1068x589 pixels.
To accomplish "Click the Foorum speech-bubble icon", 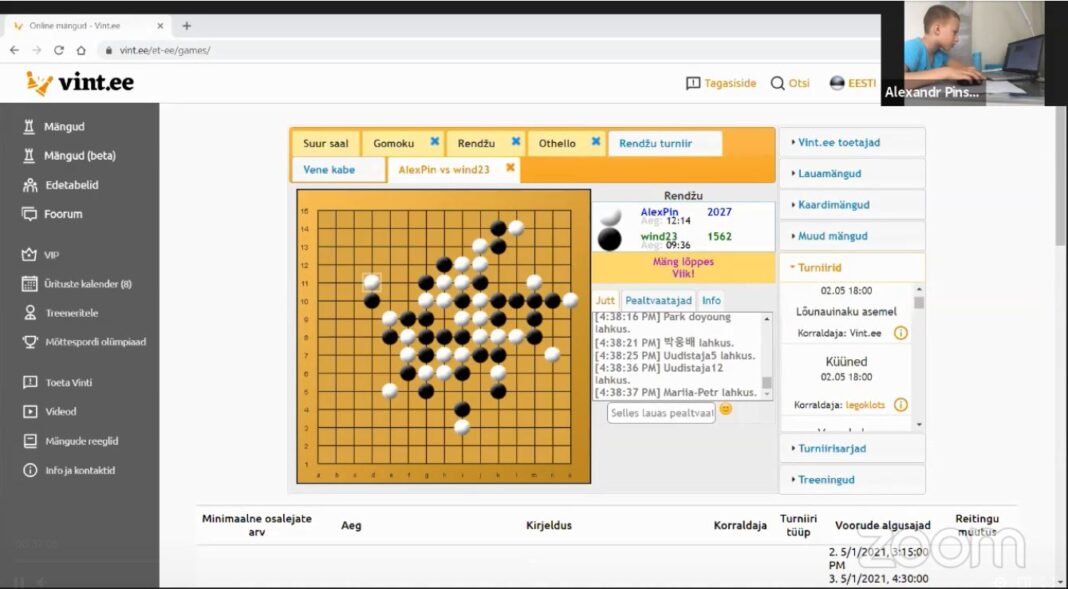I will (x=29, y=214).
